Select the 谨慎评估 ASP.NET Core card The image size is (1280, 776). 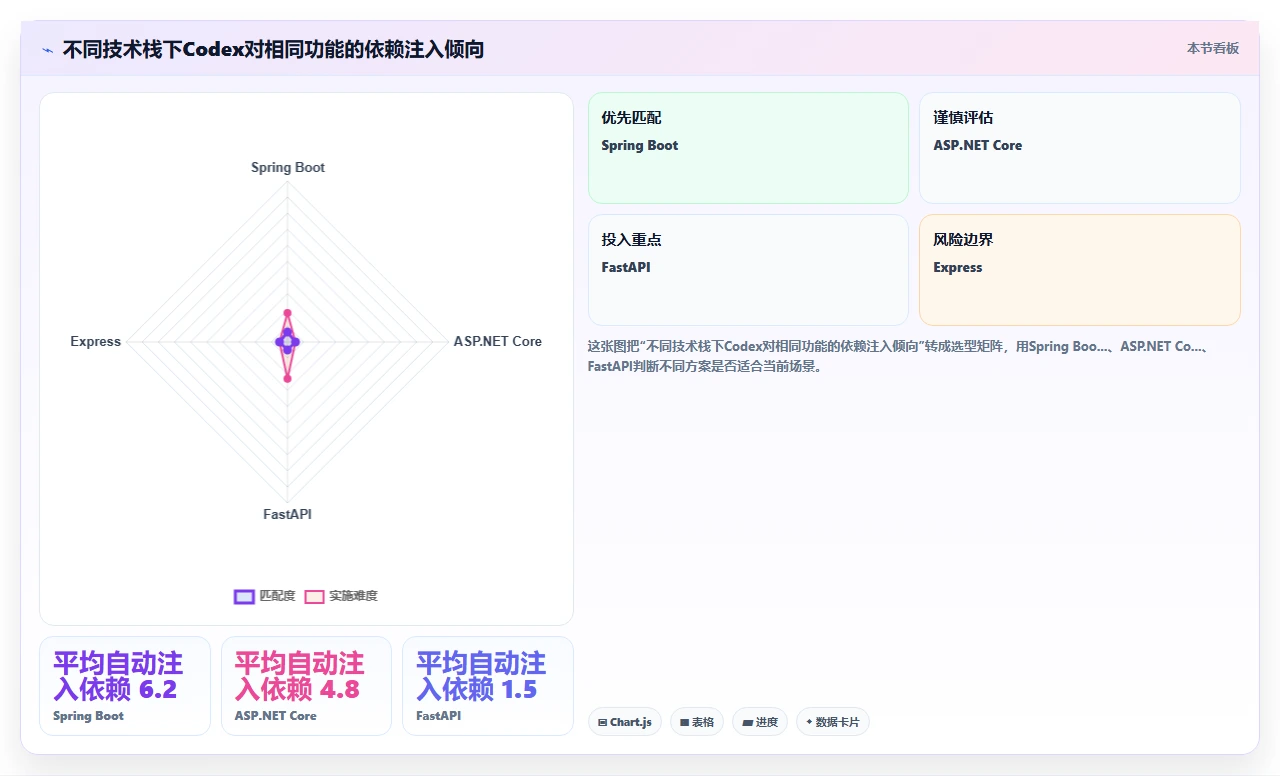(x=1080, y=148)
